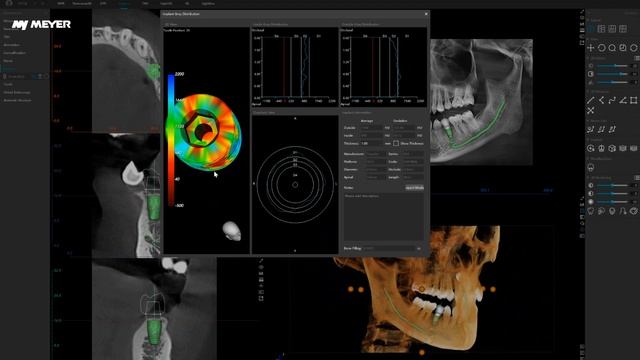Click the add implant icon
640x360 pixels.
[x=591, y=149]
